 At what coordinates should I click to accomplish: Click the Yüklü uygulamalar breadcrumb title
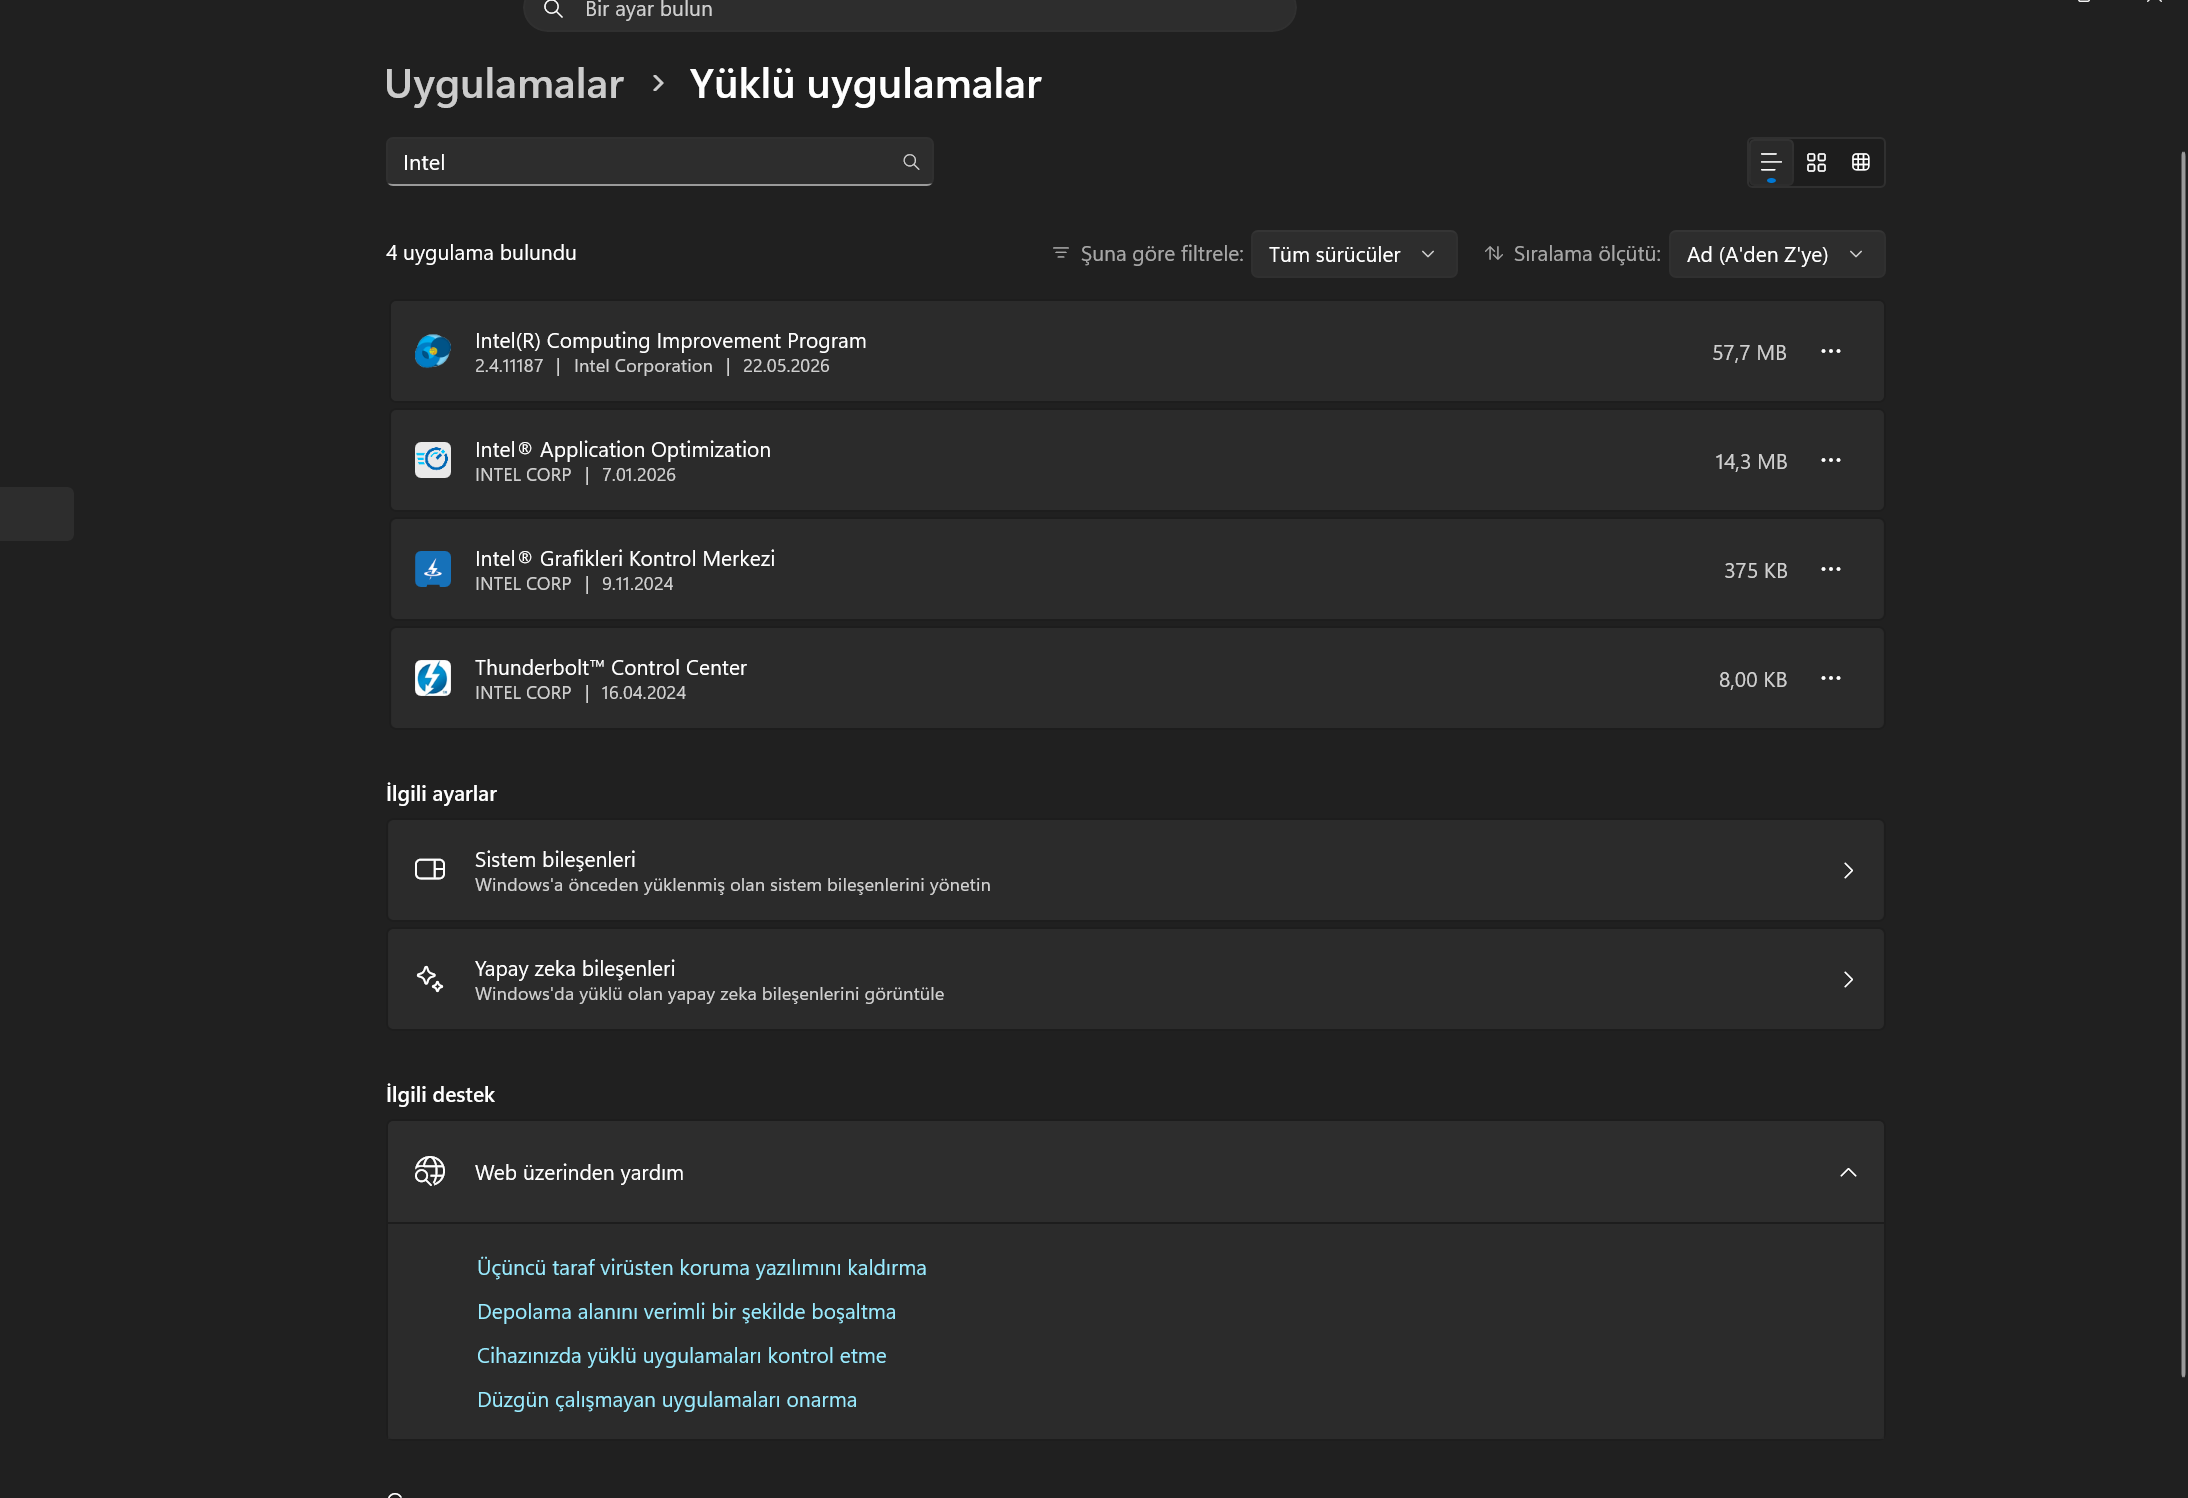pyautogui.click(x=865, y=84)
